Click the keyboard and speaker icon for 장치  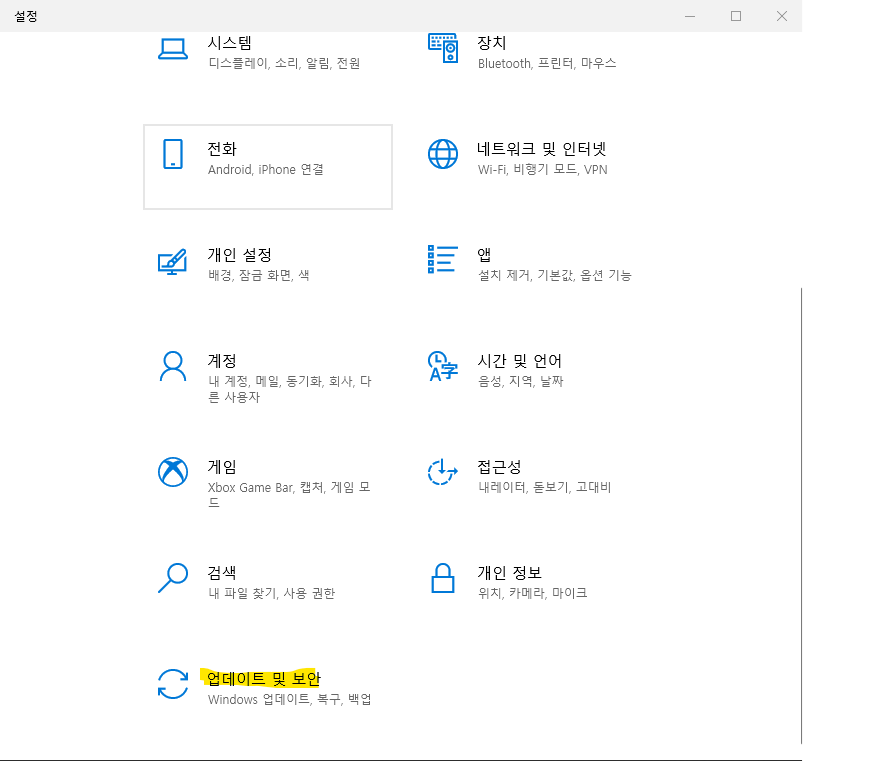[443, 48]
